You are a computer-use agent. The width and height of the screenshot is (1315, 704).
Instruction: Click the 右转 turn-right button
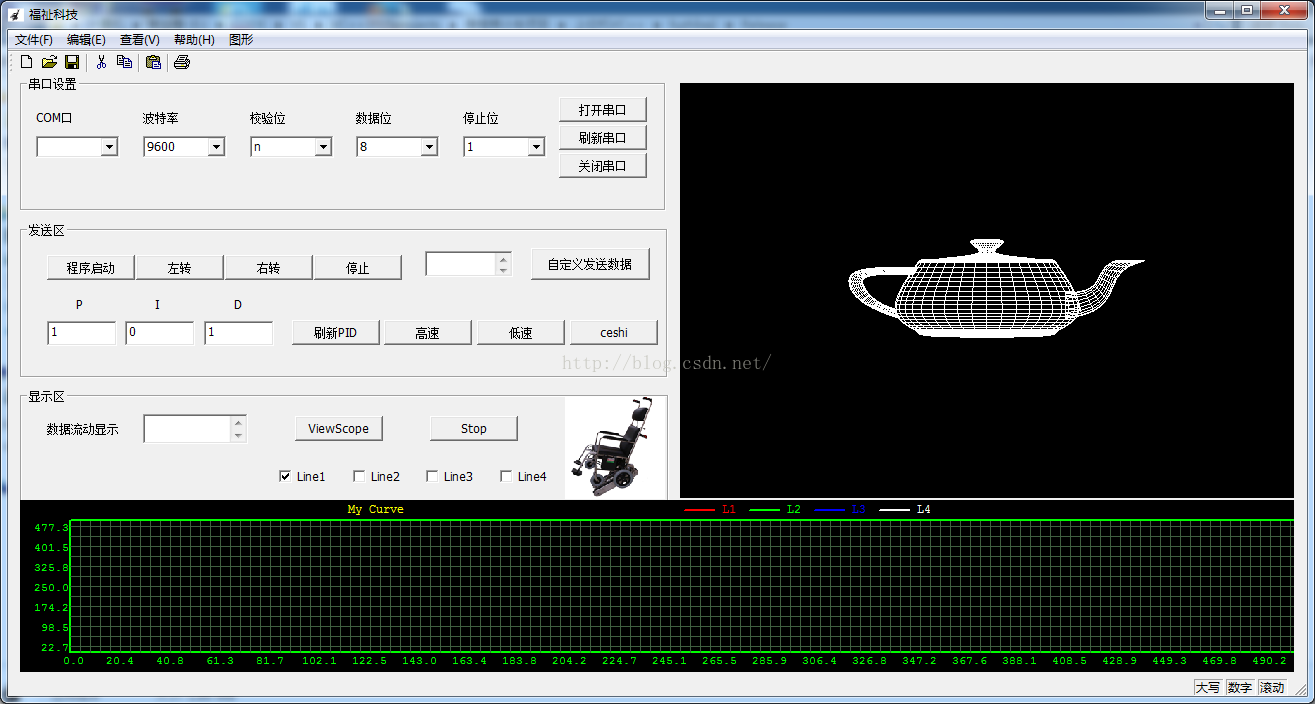tap(269, 268)
